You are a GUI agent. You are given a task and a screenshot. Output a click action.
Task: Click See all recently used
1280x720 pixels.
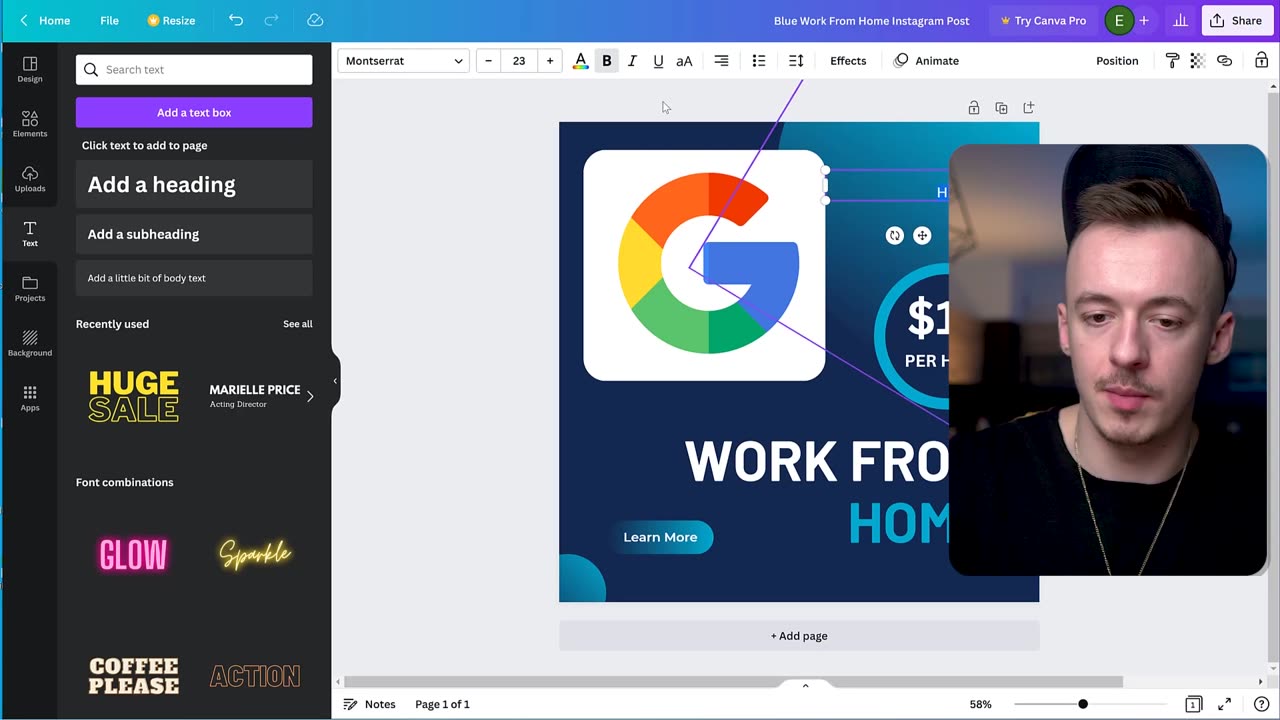[x=297, y=324]
